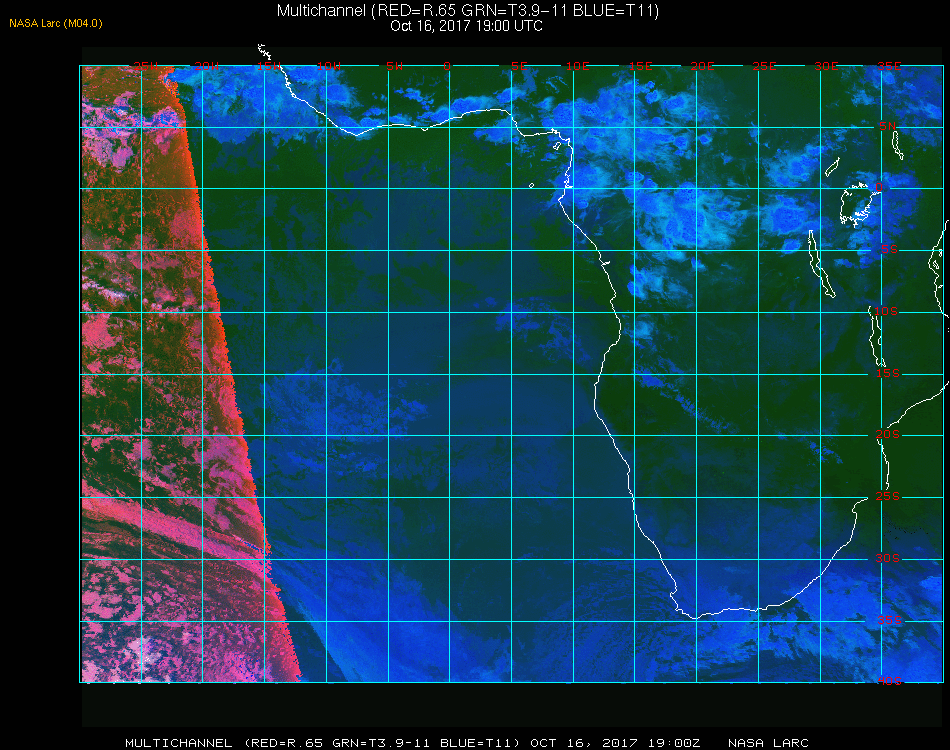
Task: Click the '5E' longitude label
Action: [519, 65]
